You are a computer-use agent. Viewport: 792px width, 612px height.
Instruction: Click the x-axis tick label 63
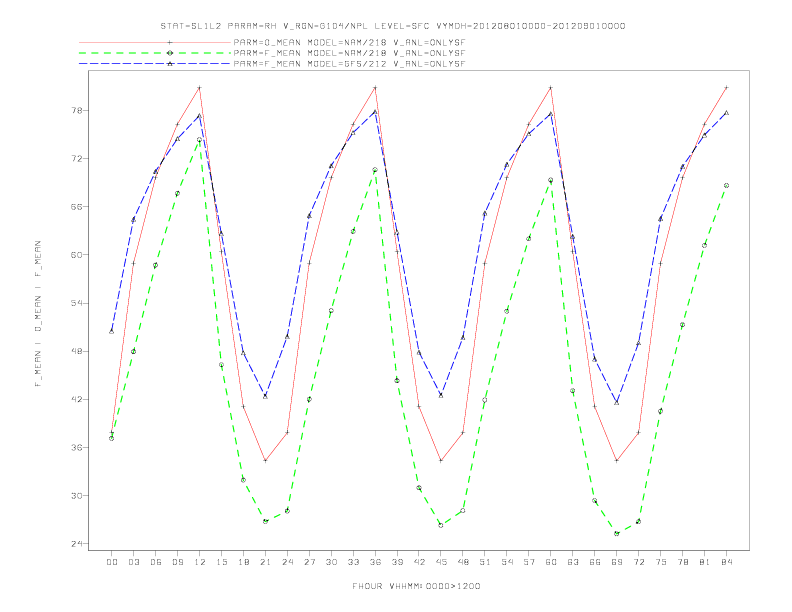click(x=573, y=562)
